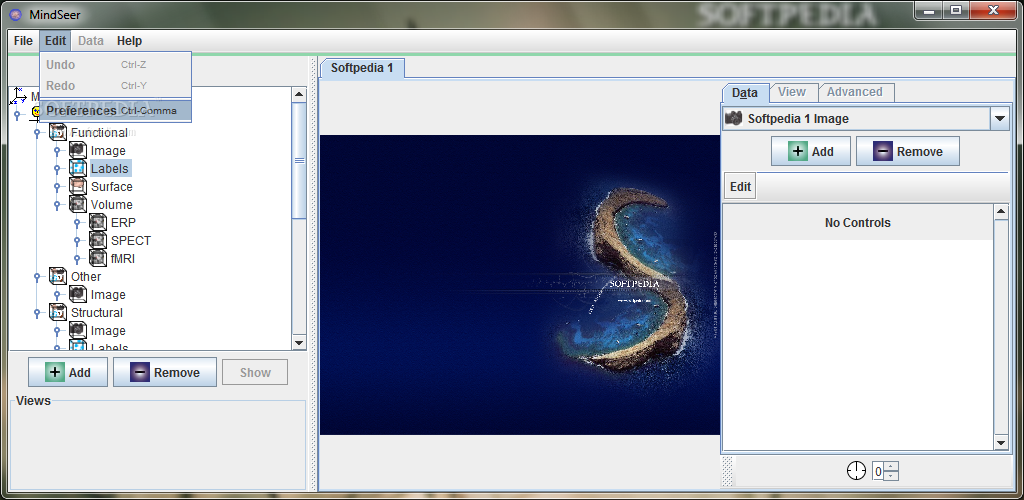Click Remove button below the data tree
This screenshot has width=1024, height=500.
click(x=165, y=373)
